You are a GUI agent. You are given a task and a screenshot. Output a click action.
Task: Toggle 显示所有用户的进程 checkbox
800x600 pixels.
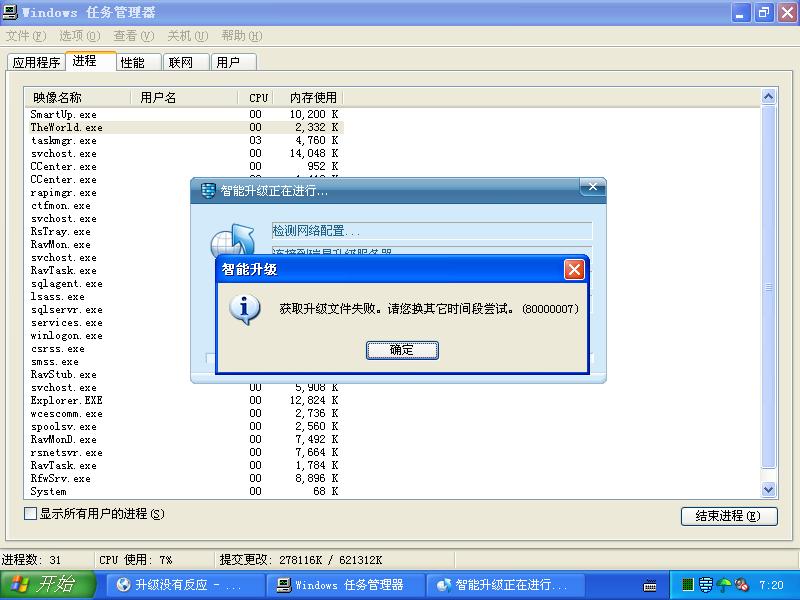pos(31,514)
